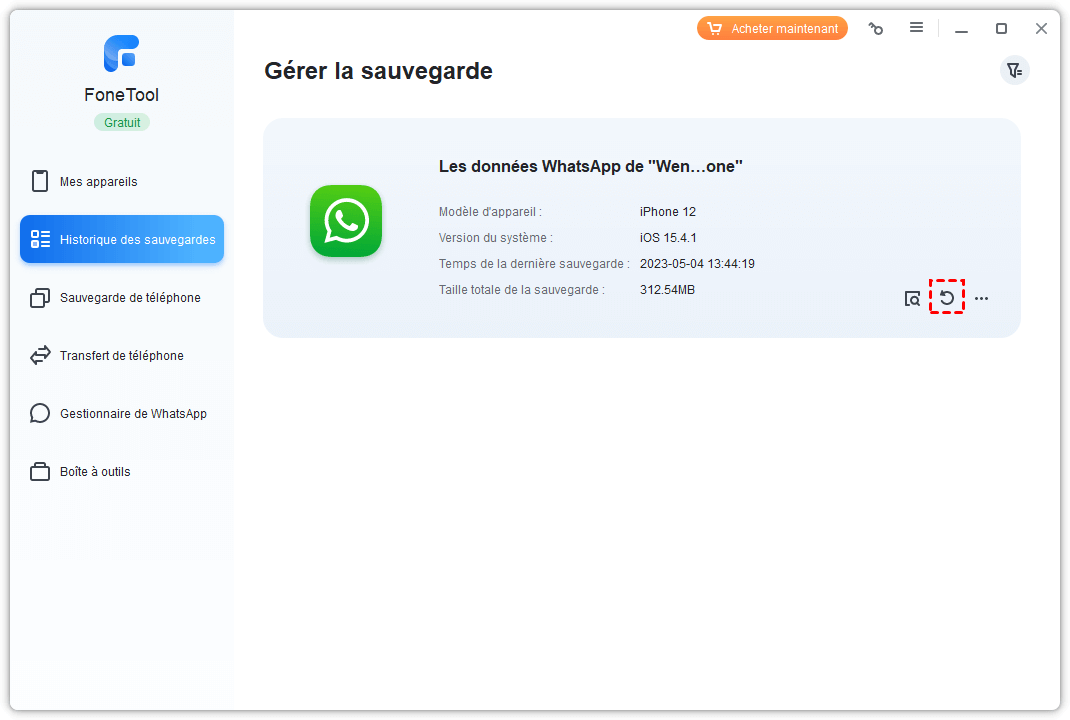Click the Gratuit license badge
The height and width of the screenshot is (720, 1070).
tap(122, 122)
